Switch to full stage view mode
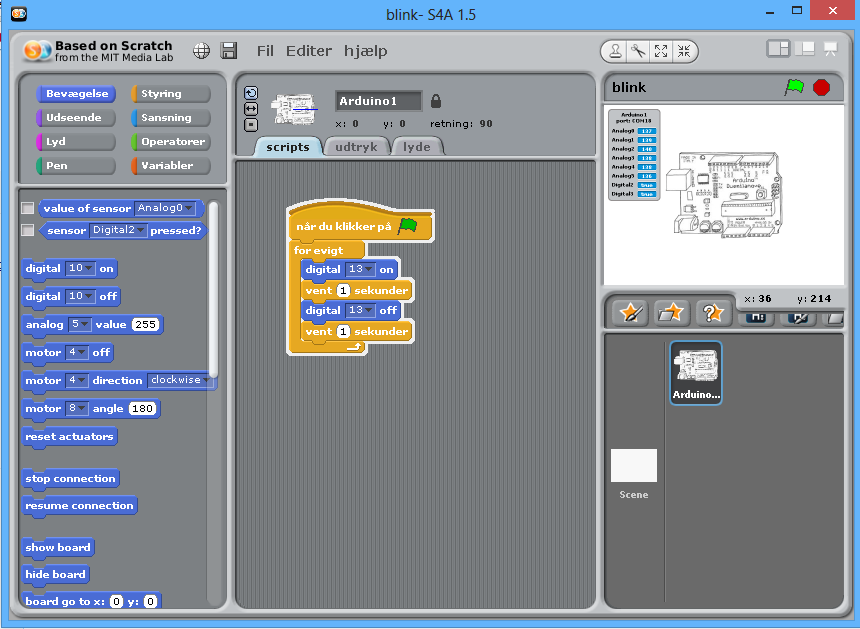 (x=805, y=49)
